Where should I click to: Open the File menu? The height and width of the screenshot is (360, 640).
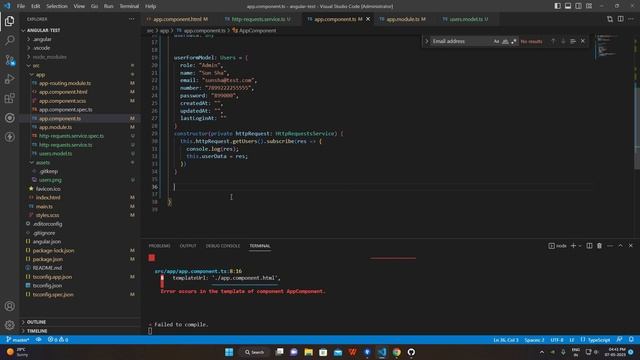pyautogui.click(x=21, y=6)
